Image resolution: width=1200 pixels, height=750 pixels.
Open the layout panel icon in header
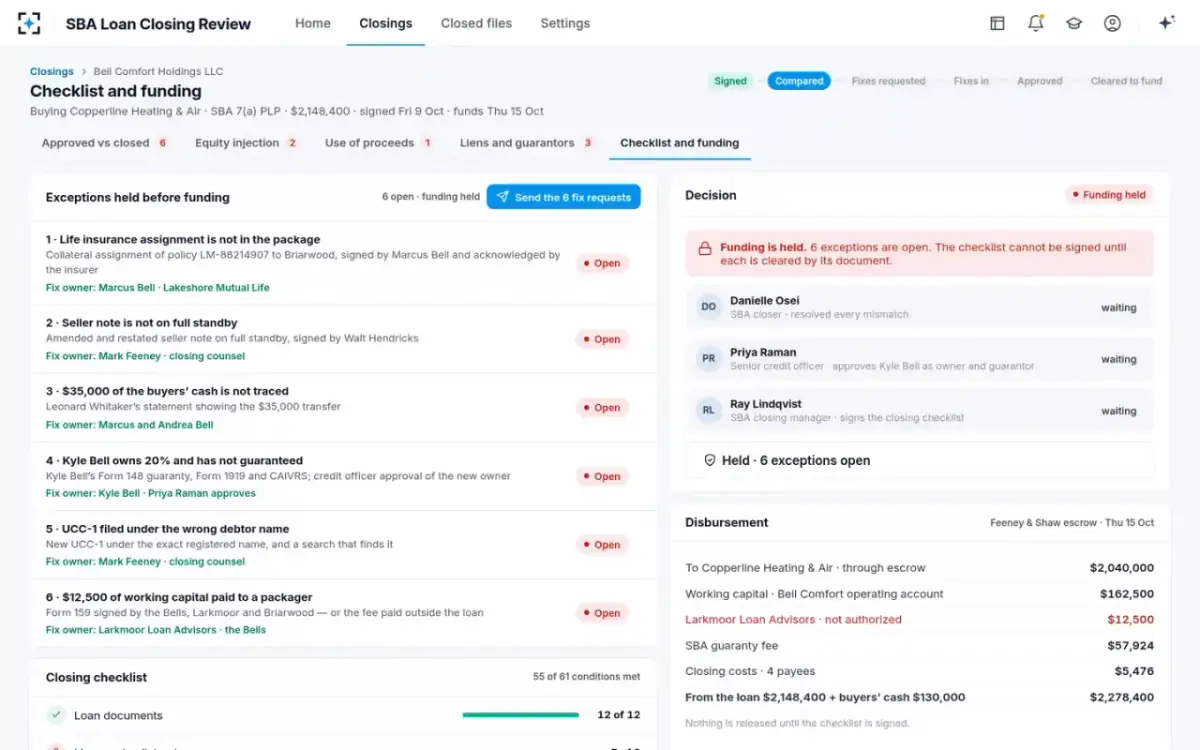point(997,23)
